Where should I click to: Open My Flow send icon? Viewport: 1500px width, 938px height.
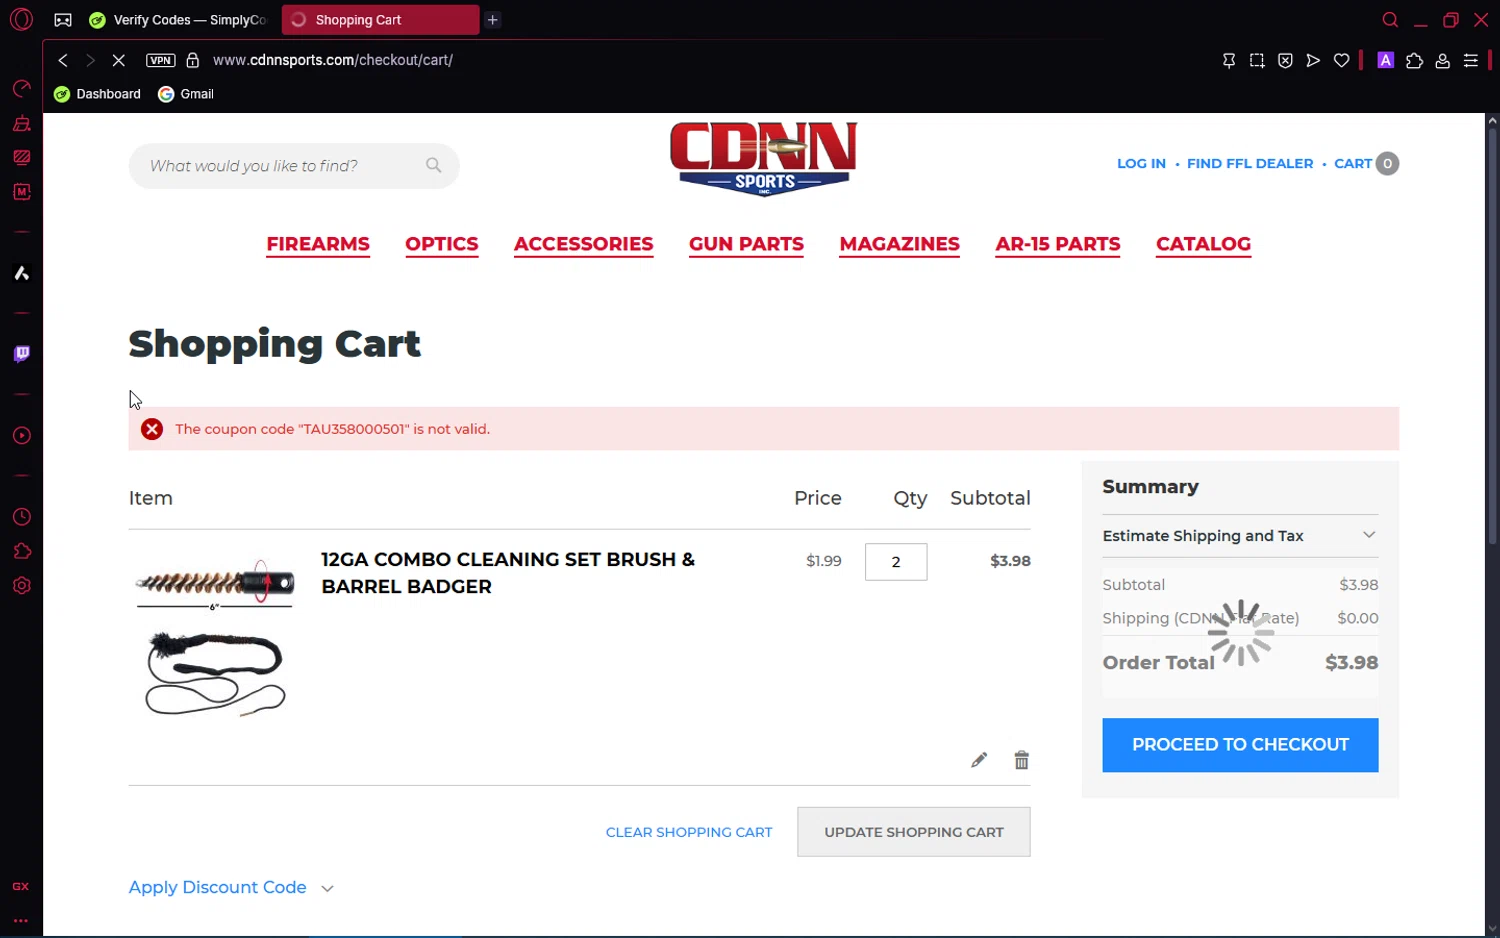(x=1313, y=60)
